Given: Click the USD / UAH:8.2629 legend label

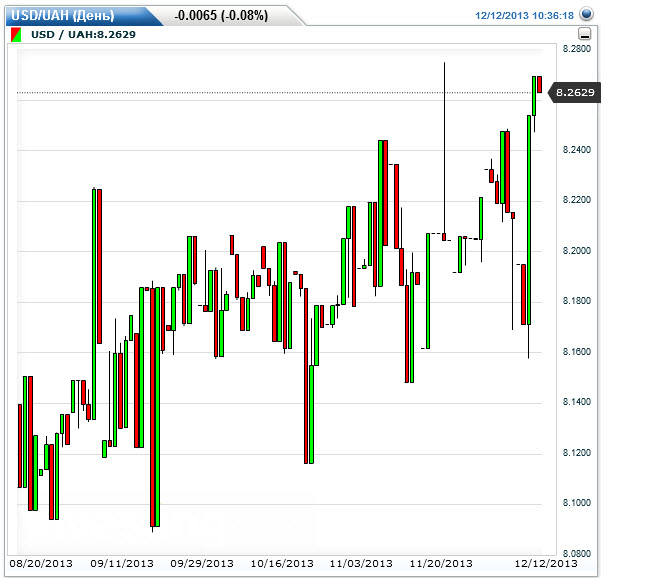Looking at the screenshot, I should 83,34.
